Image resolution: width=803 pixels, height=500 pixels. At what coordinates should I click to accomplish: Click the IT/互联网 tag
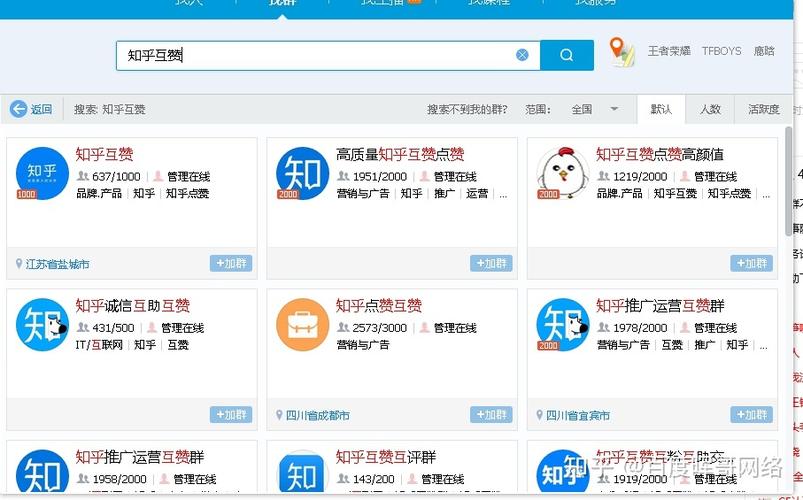point(99,345)
